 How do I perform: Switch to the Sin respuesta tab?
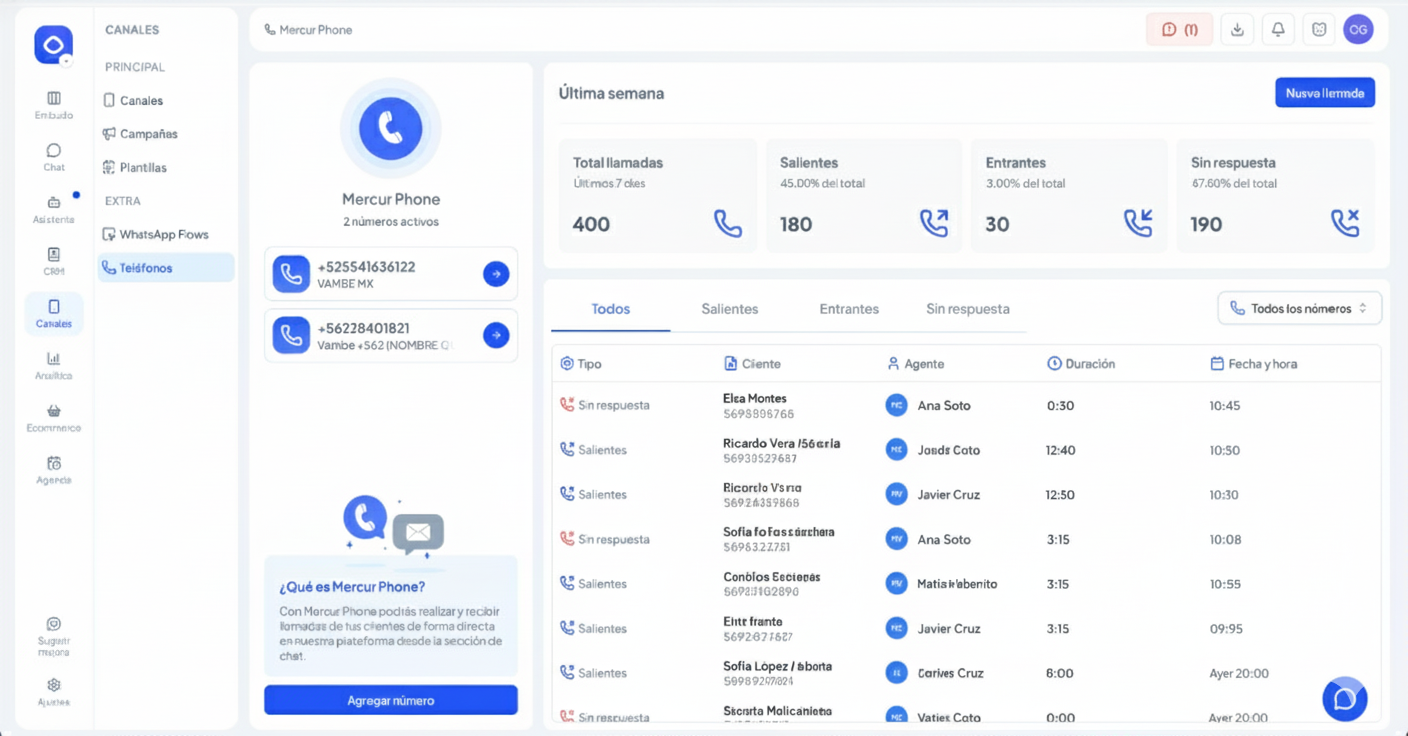pos(967,309)
